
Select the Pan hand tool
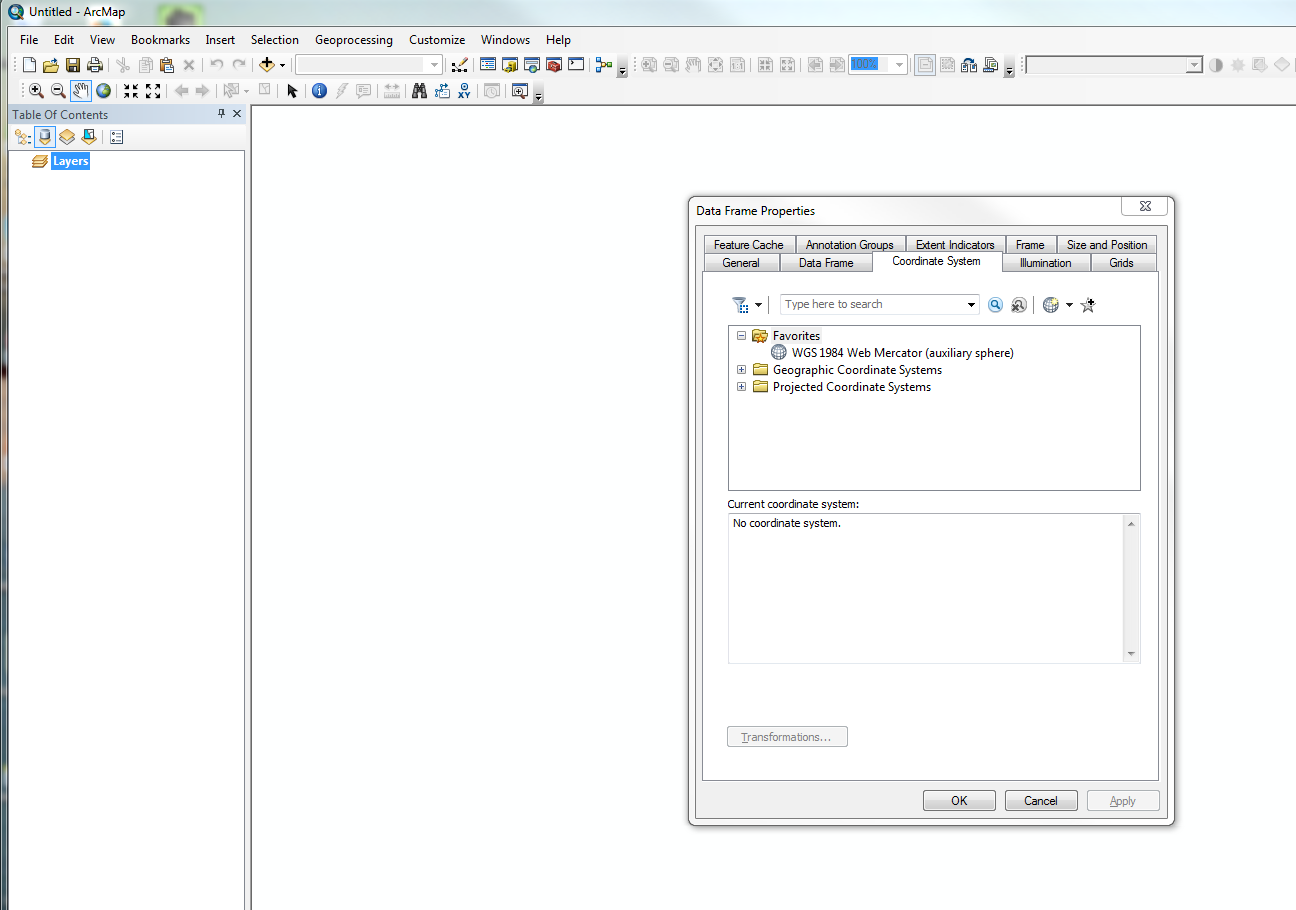point(81,91)
